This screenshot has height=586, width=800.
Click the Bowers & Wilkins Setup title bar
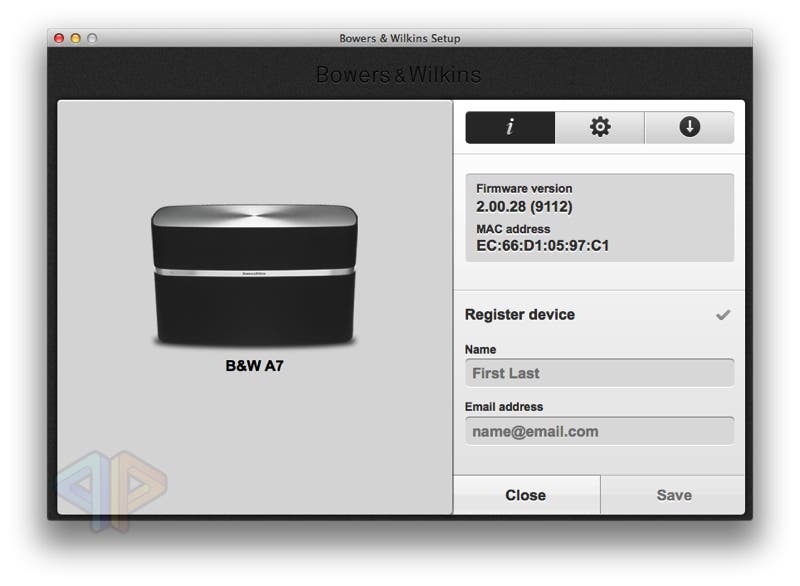click(399, 38)
